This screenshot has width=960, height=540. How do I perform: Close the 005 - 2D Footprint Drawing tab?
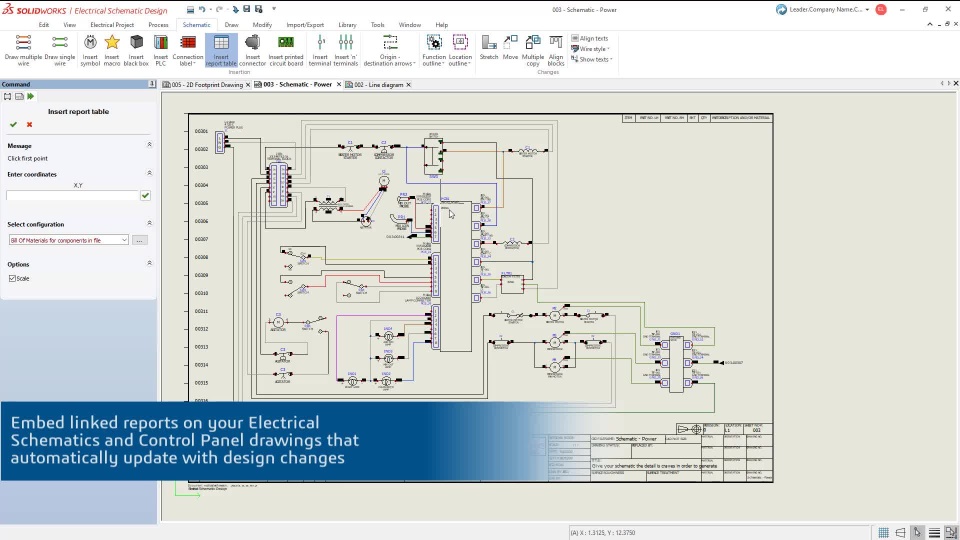coord(248,85)
